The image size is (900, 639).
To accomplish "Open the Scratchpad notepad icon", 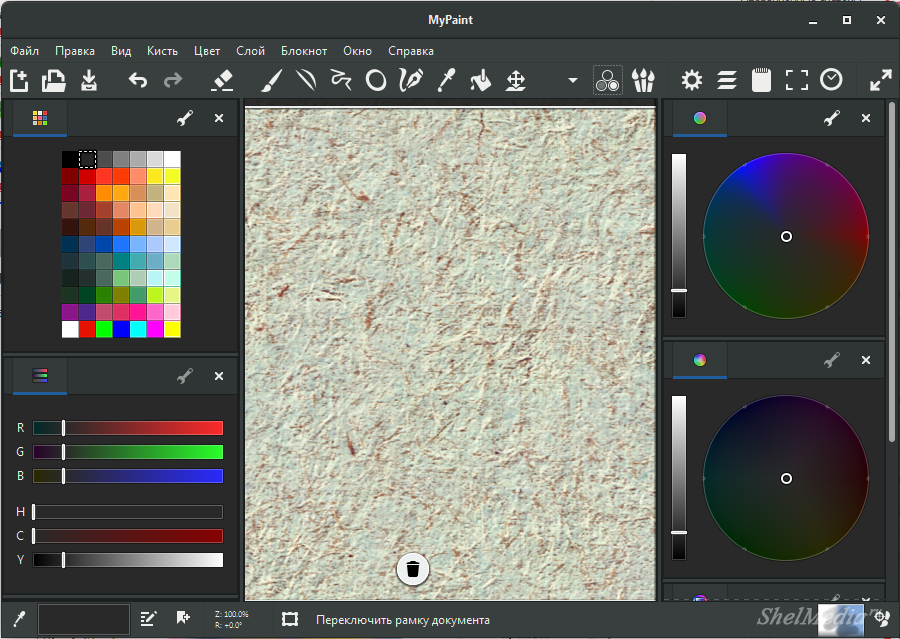I will tap(762, 80).
